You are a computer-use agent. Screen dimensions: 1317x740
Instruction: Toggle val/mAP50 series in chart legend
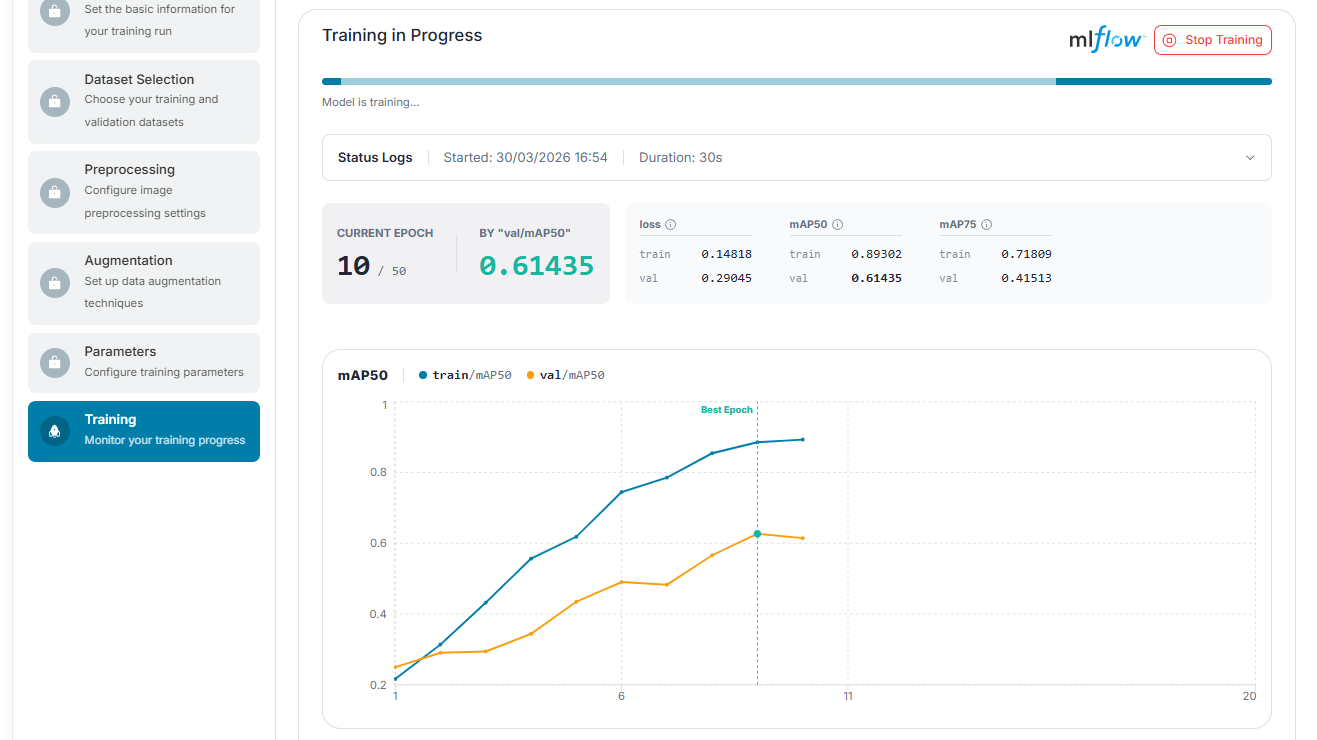click(x=565, y=375)
